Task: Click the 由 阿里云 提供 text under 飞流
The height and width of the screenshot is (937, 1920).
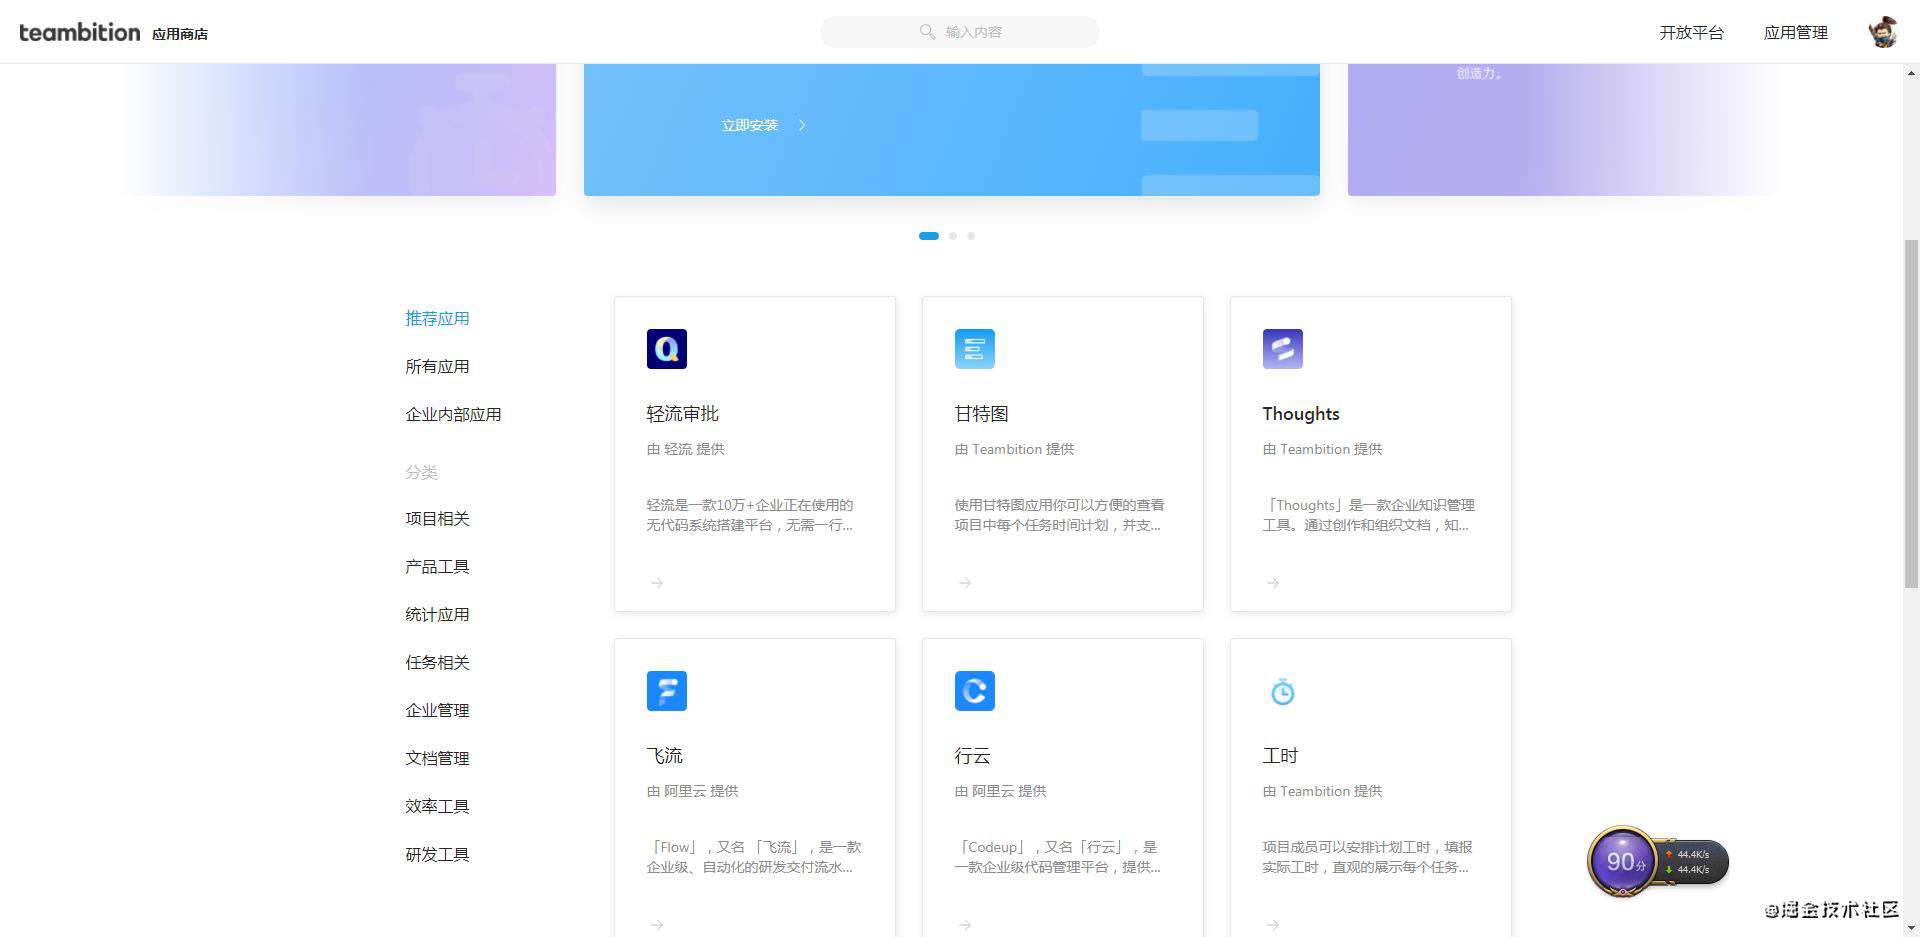Action: 692,791
